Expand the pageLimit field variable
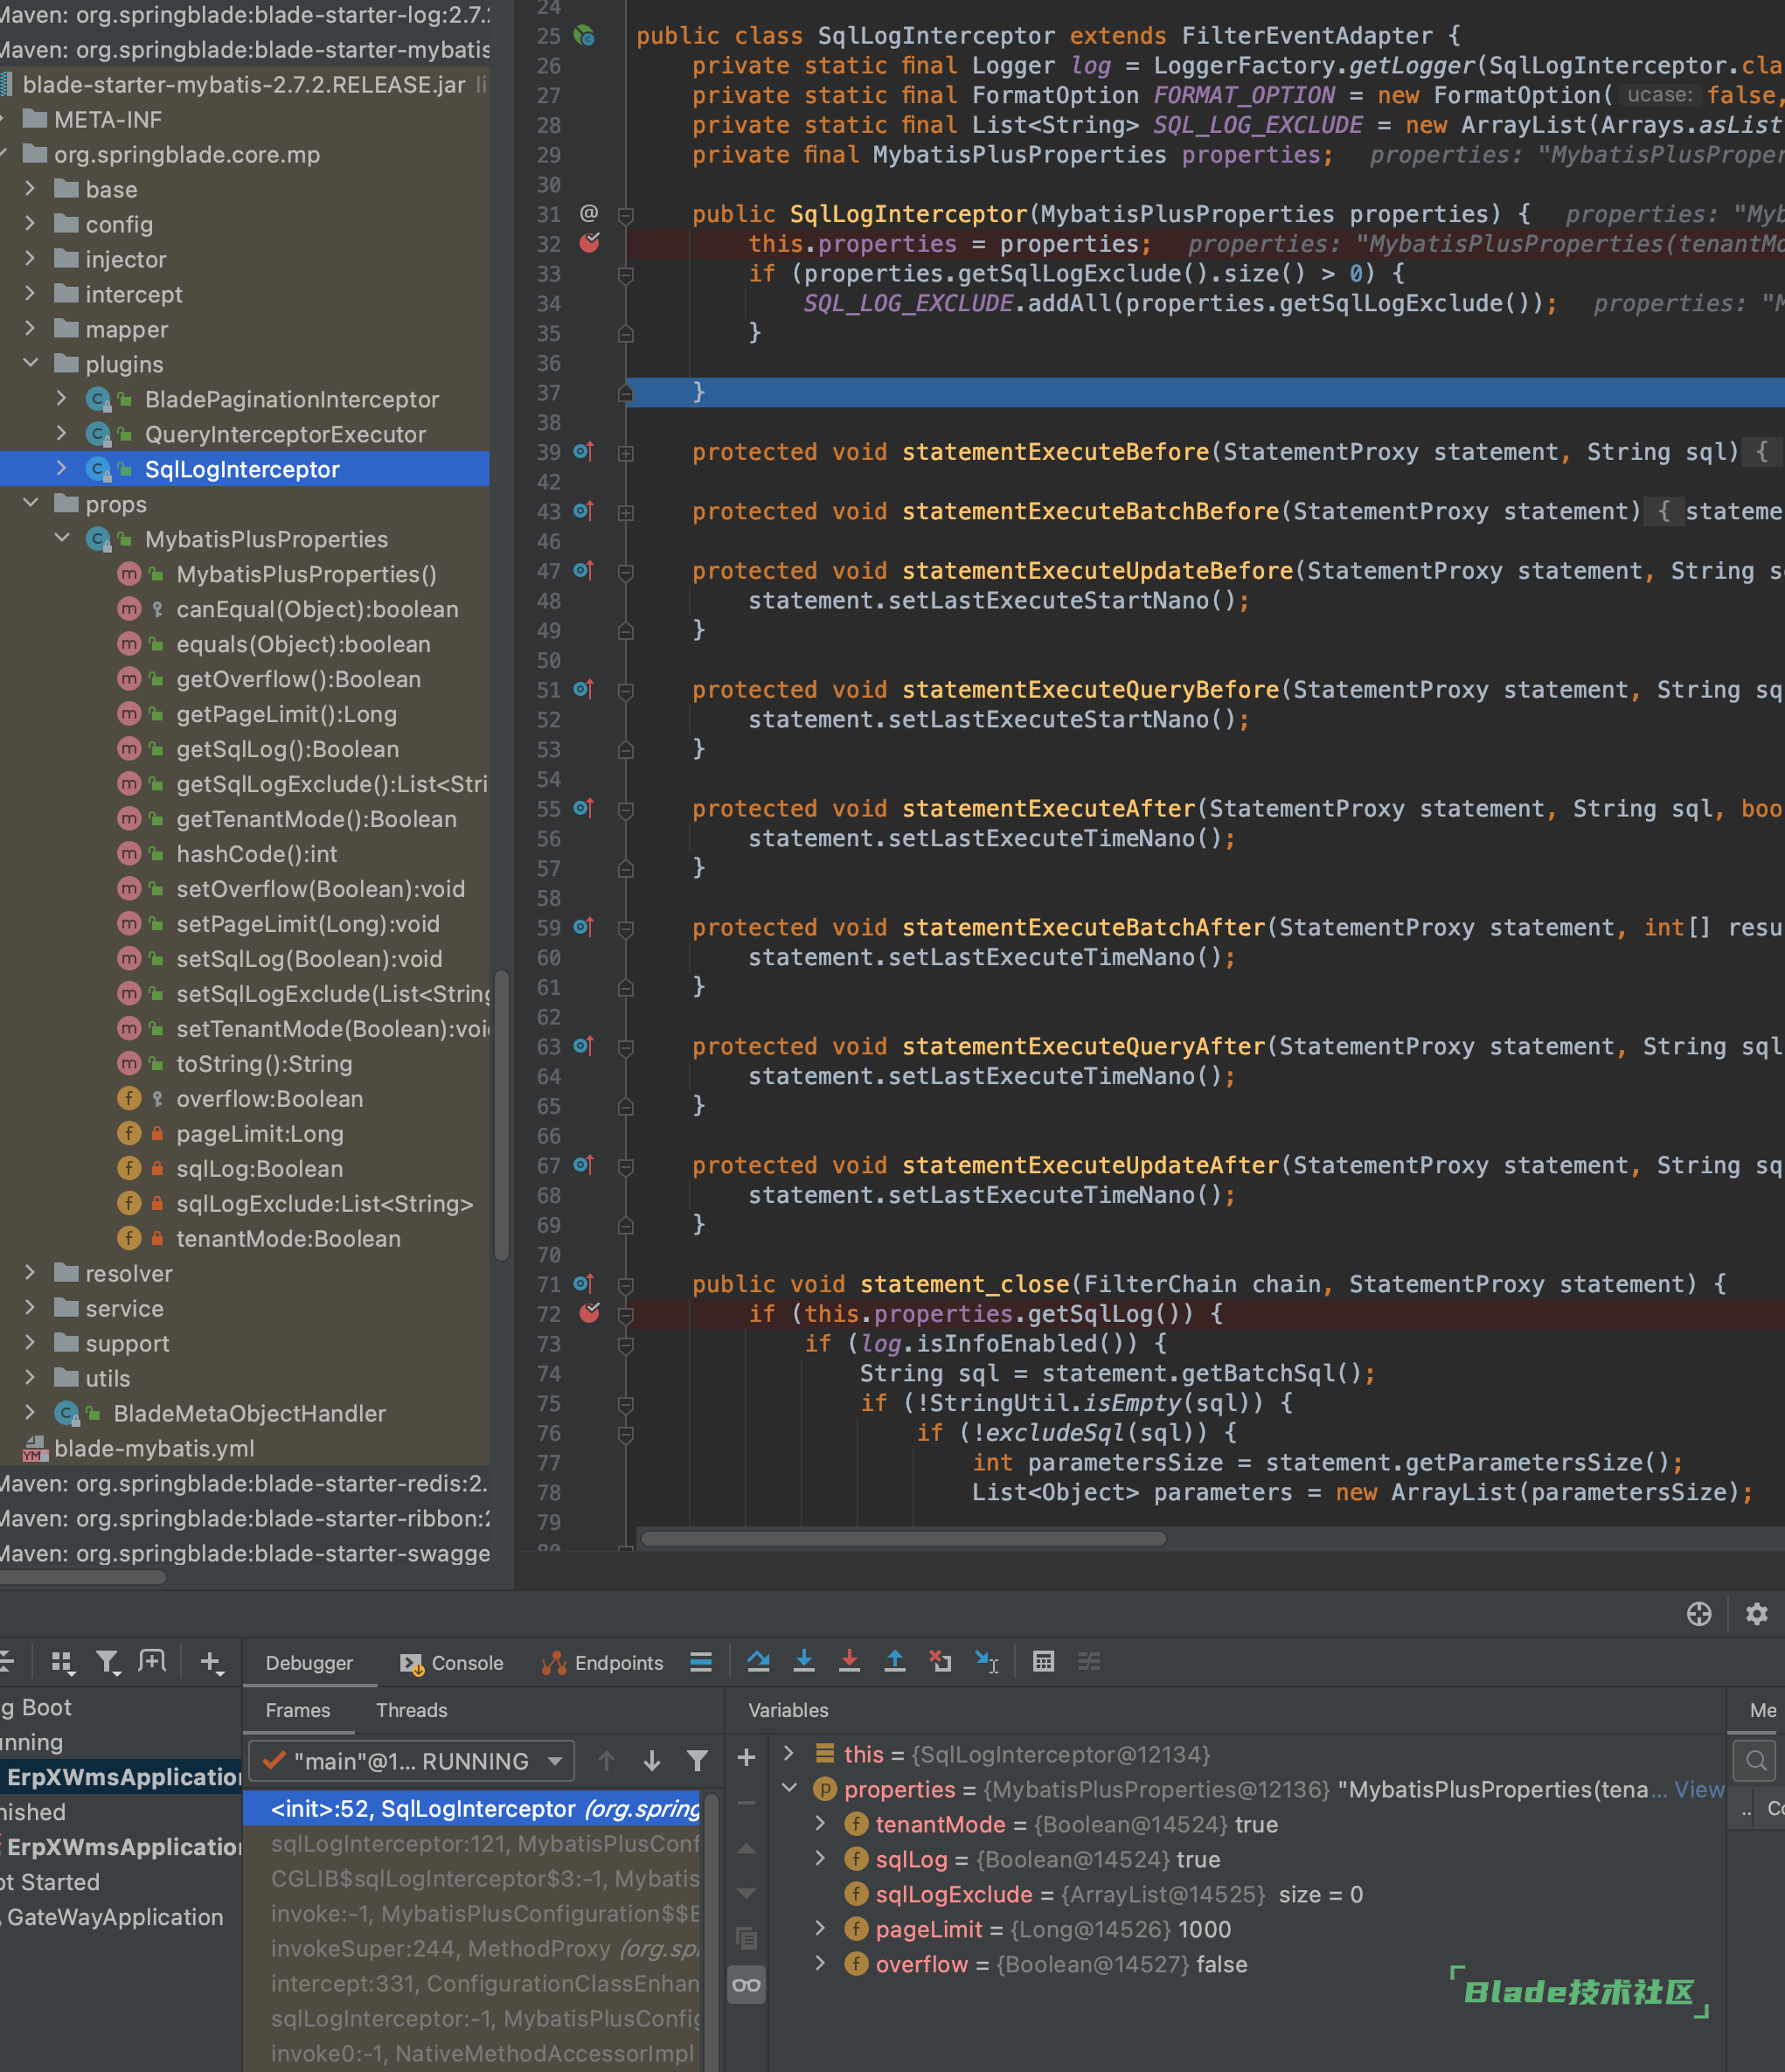Image resolution: width=1785 pixels, height=2072 pixels. pos(820,1929)
